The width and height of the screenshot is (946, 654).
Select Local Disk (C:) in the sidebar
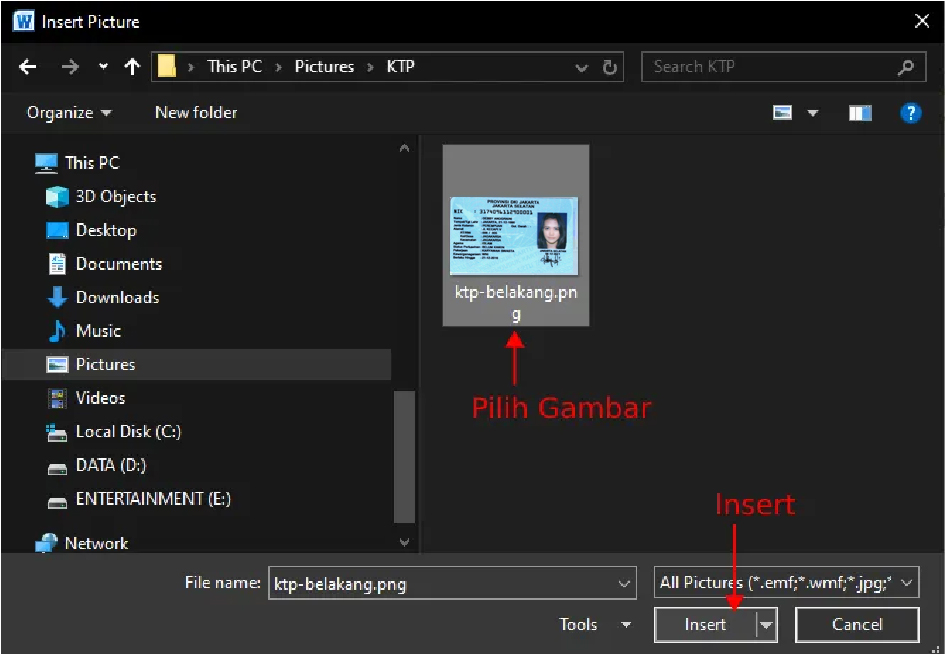coord(128,431)
